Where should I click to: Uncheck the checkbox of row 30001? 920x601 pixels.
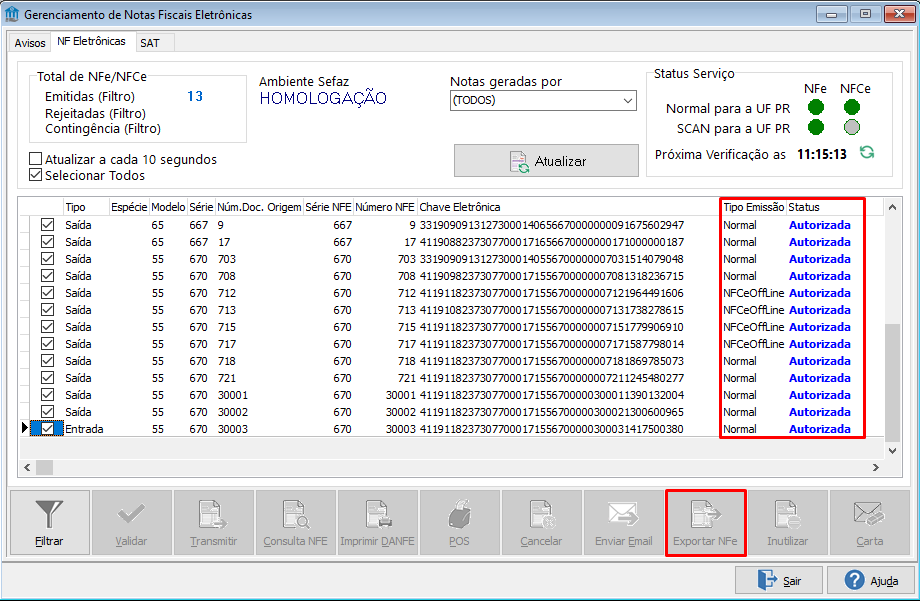pyautogui.click(x=48, y=395)
